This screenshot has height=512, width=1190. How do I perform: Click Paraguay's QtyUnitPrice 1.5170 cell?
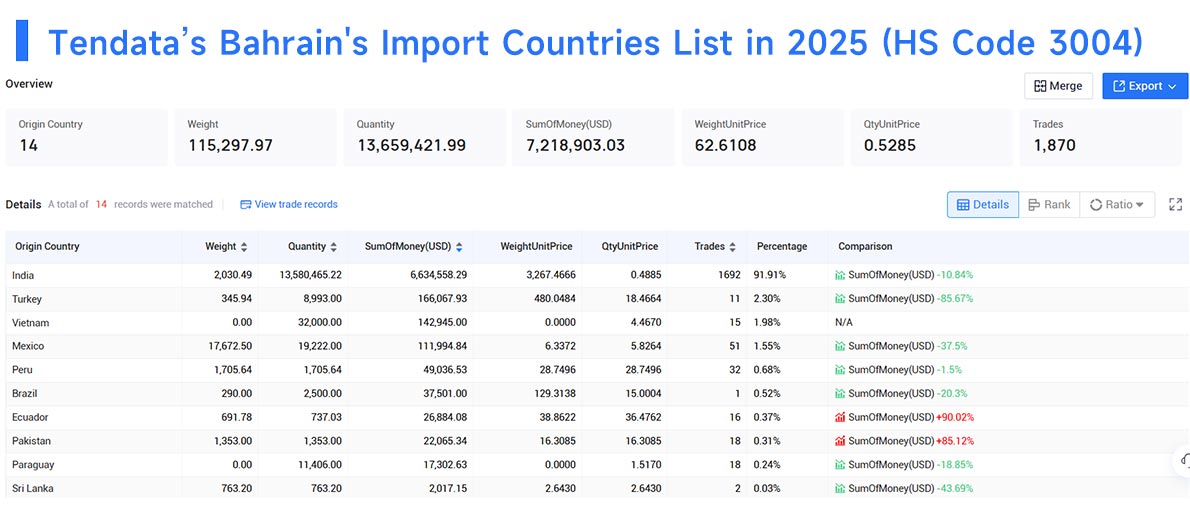tap(650, 464)
